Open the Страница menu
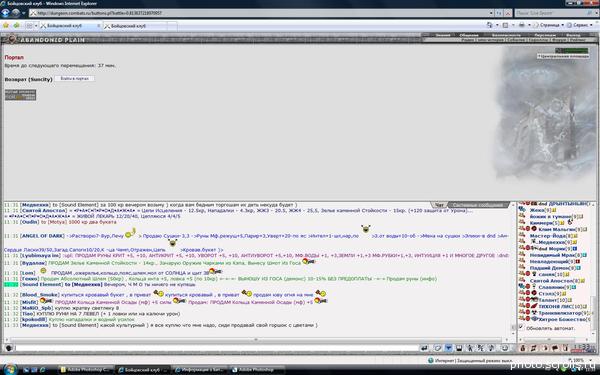The width and height of the screenshot is (600, 375). tap(549, 25)
